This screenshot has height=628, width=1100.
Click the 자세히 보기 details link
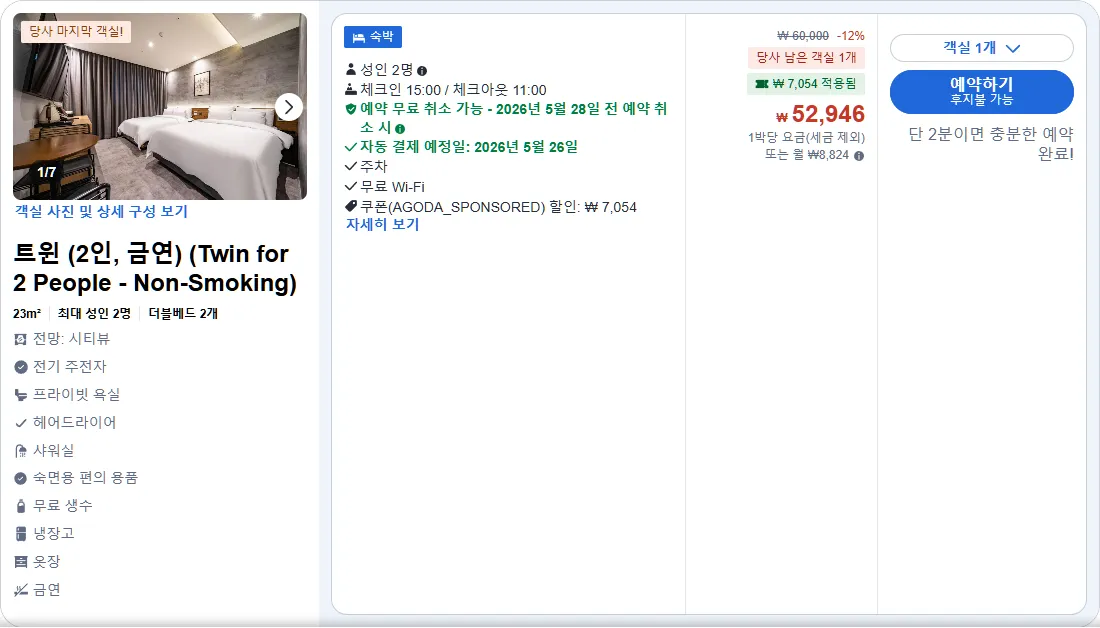pos(382,225)
